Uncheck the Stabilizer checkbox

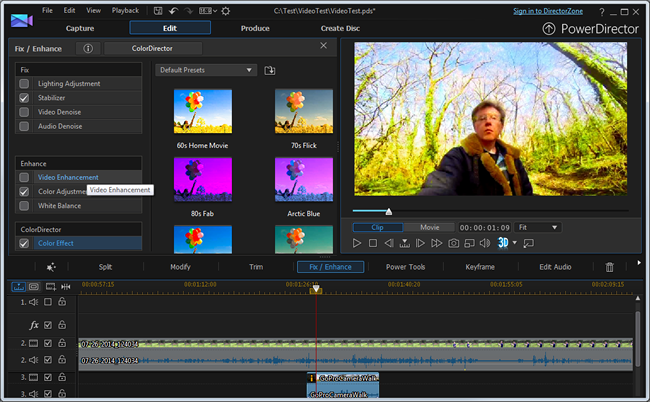(x=24, y=98)
